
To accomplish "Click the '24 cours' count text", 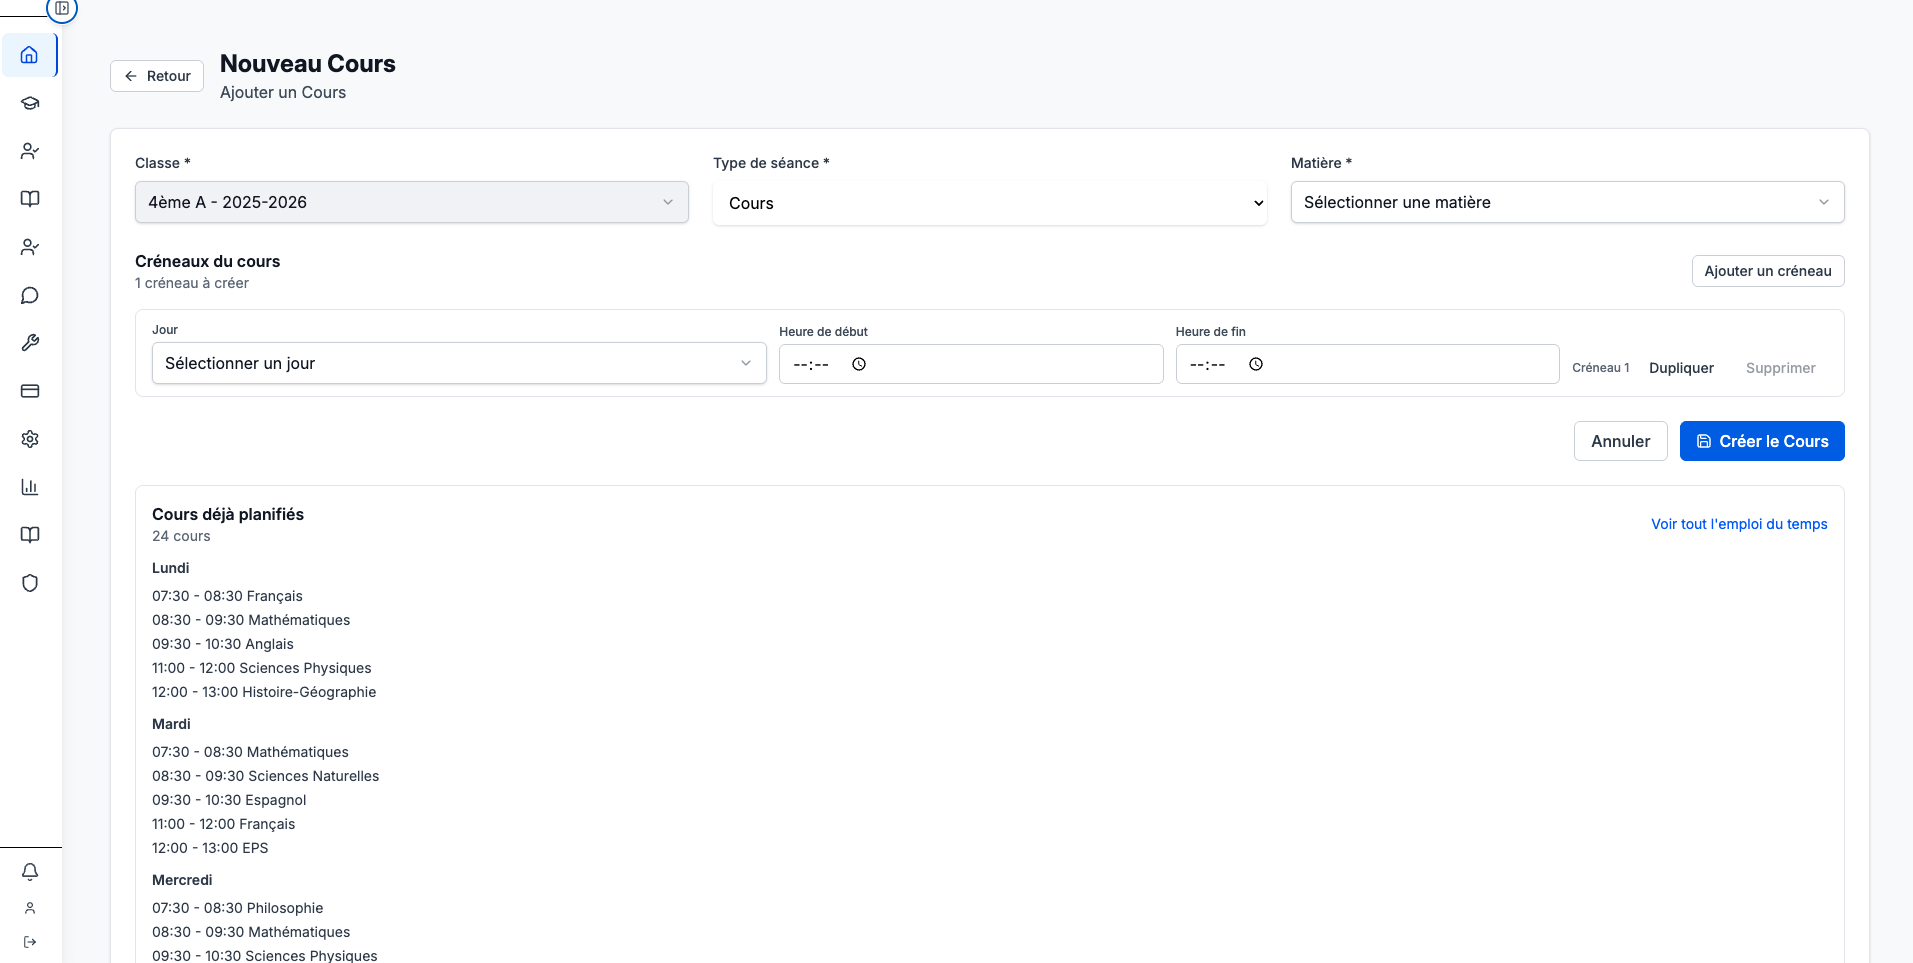I will point(181,536).
